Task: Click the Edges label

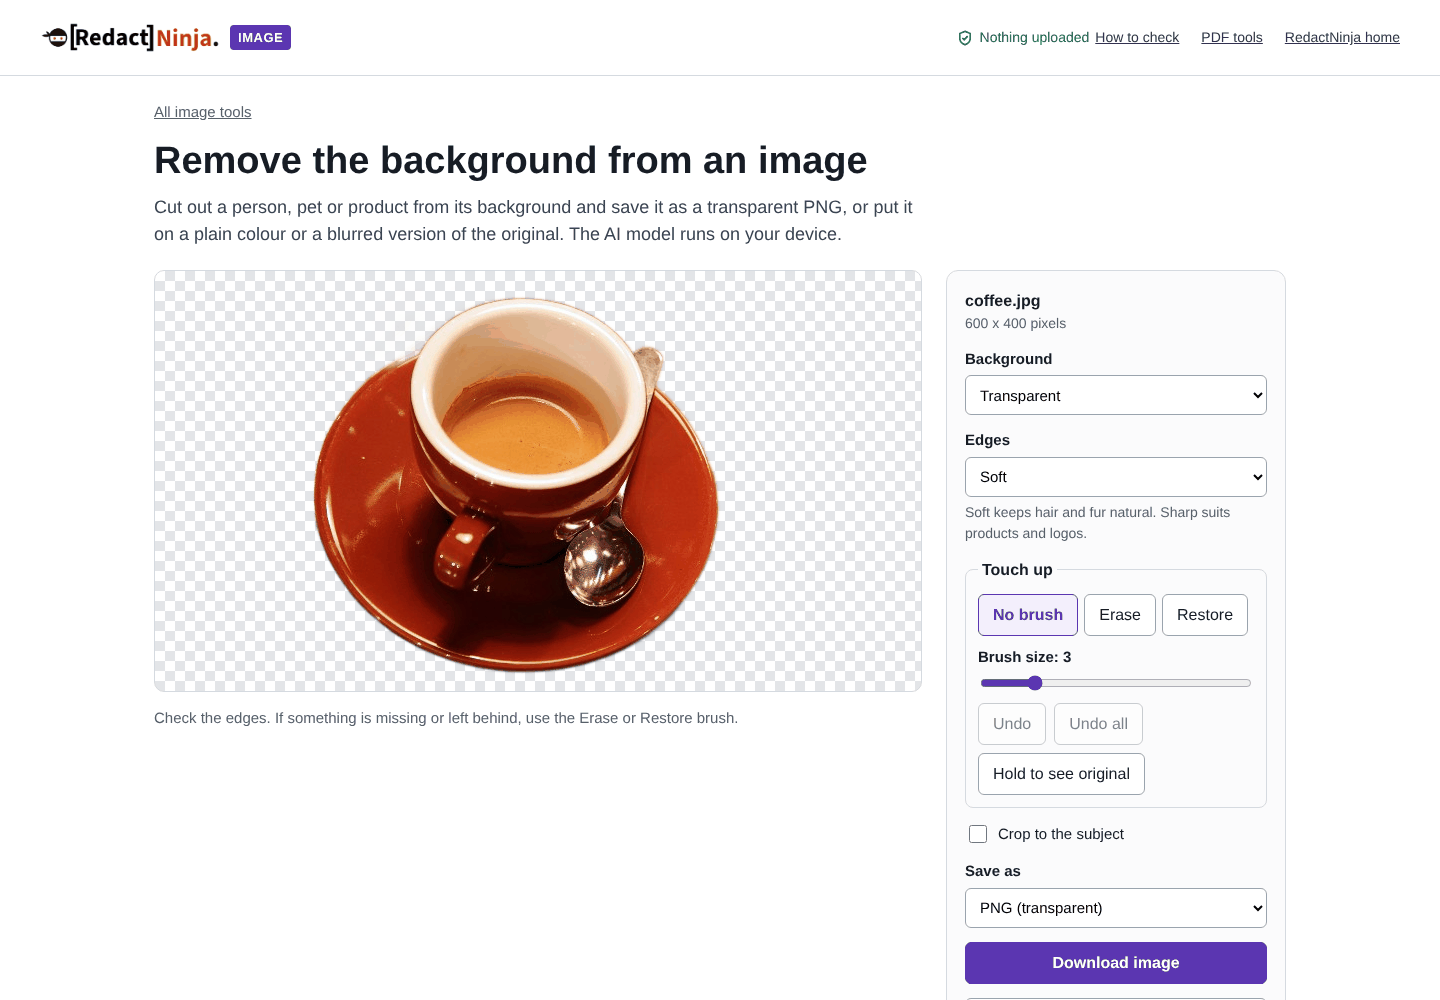Action: tap(987, 440)
